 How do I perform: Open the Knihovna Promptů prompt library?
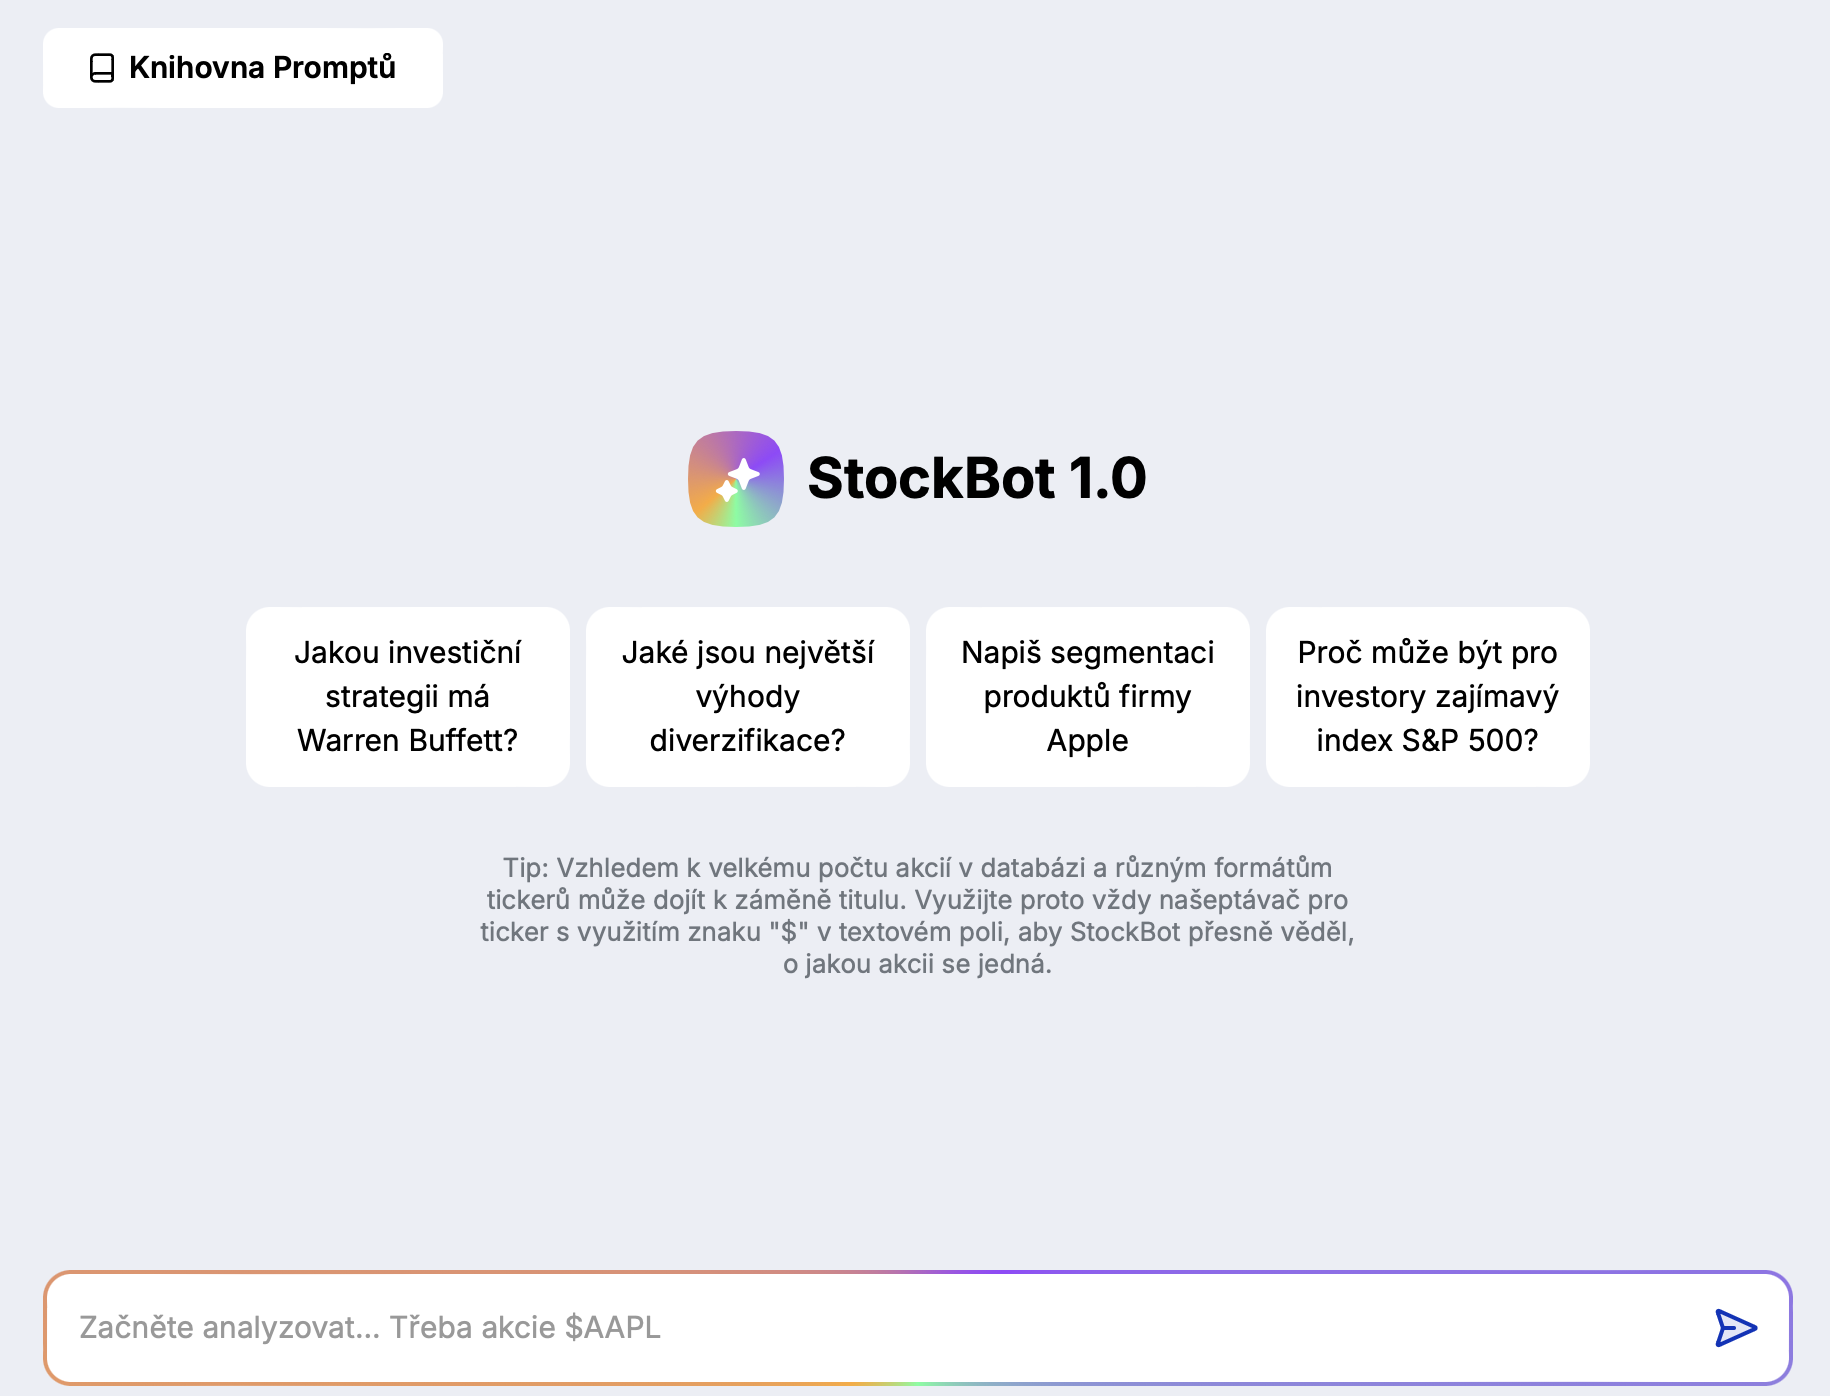[243, 68]
